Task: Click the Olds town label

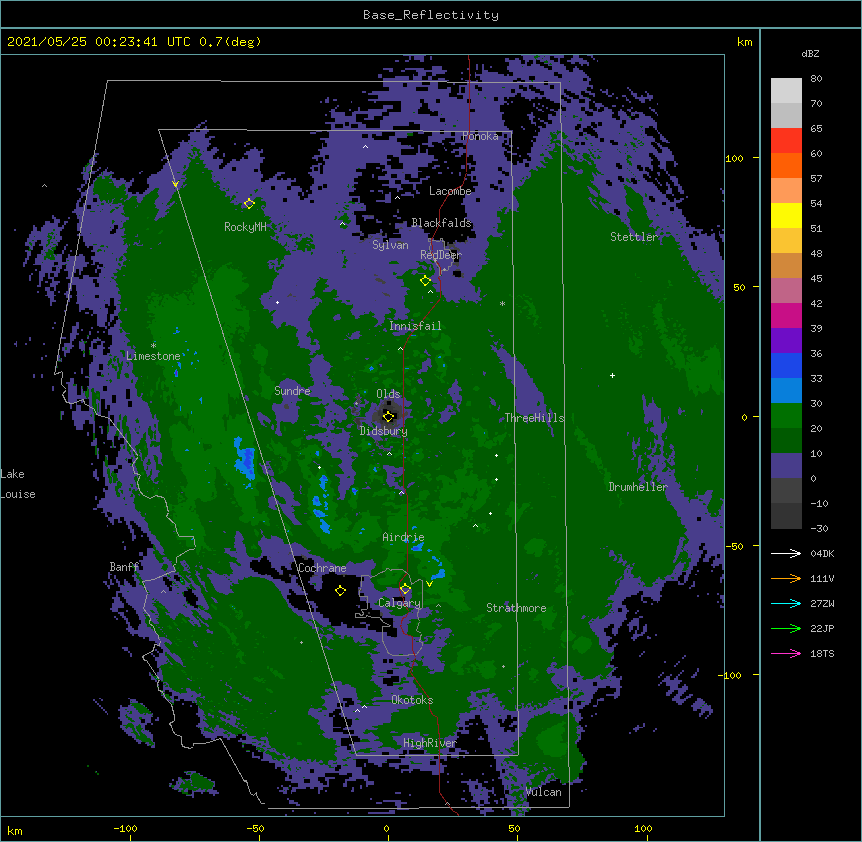Action: click(388, 394)
